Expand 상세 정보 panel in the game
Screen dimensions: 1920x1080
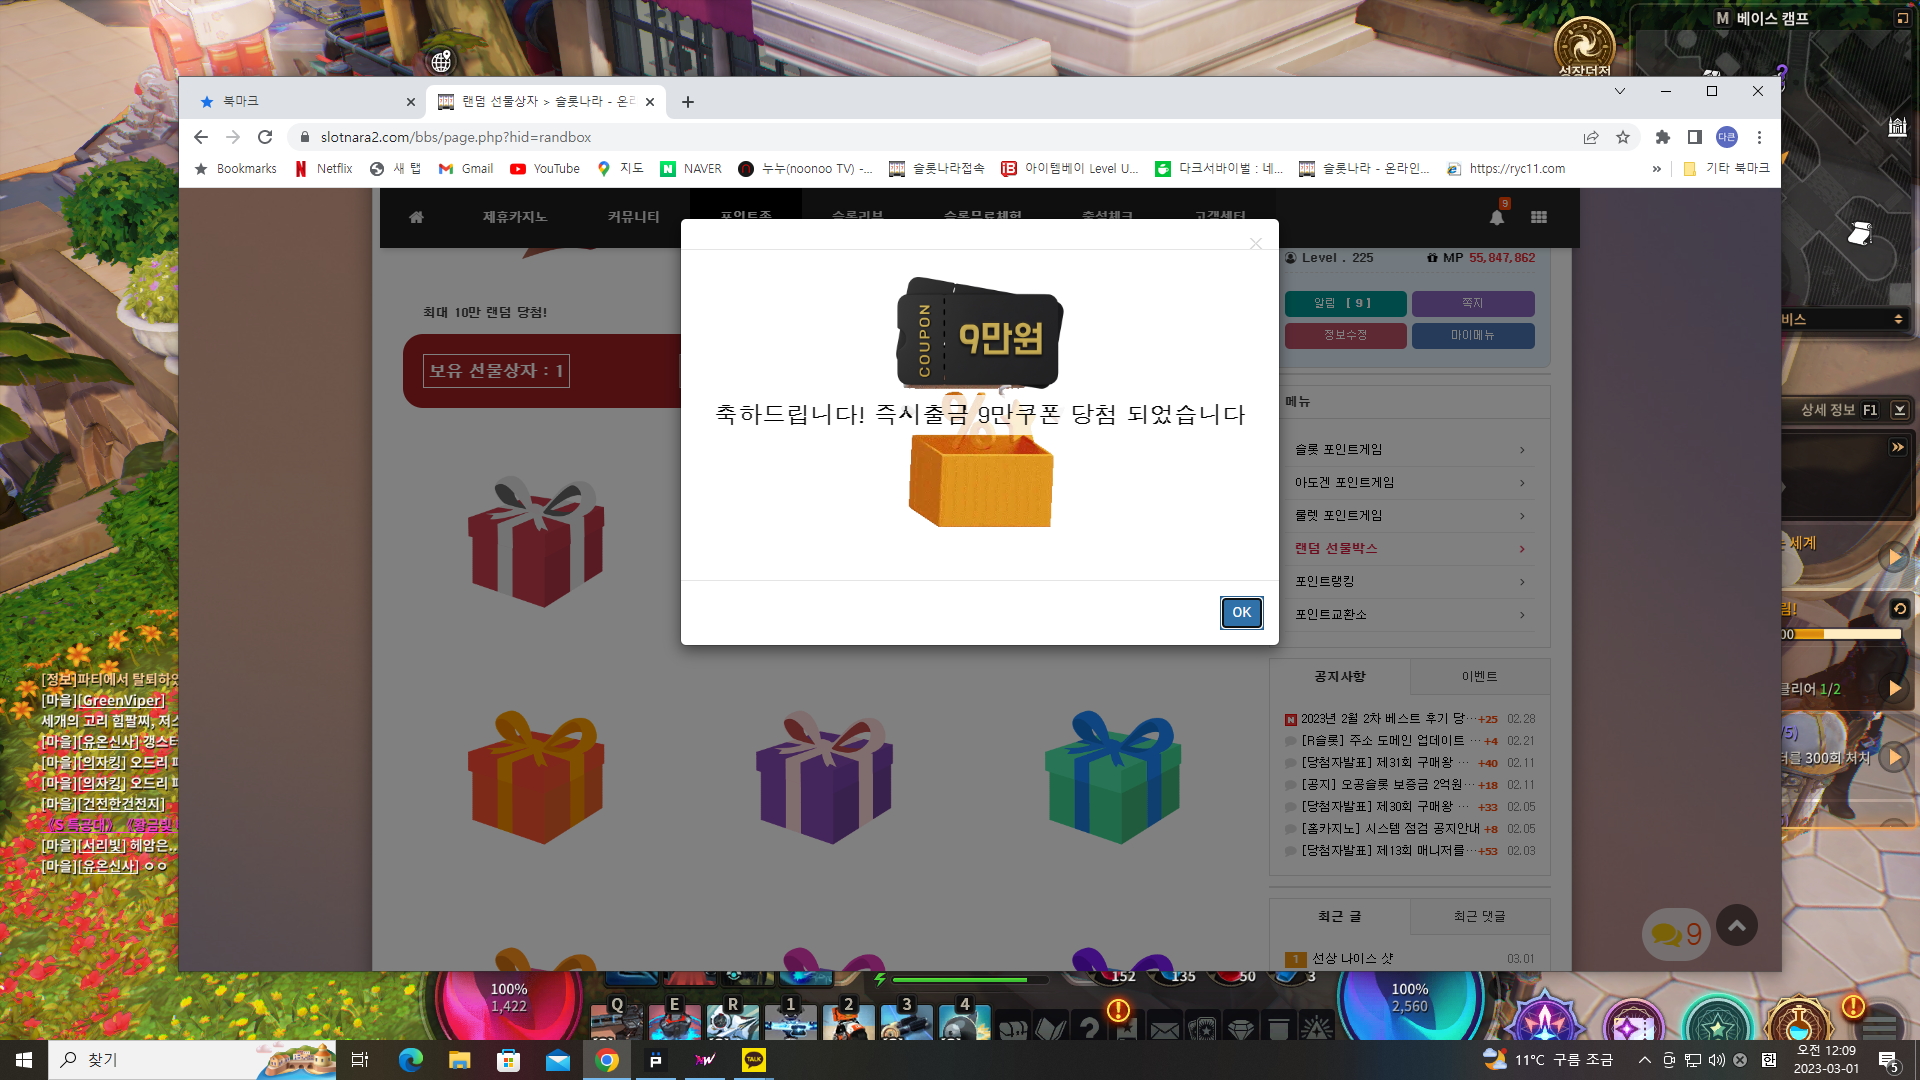click(1900, 410)
